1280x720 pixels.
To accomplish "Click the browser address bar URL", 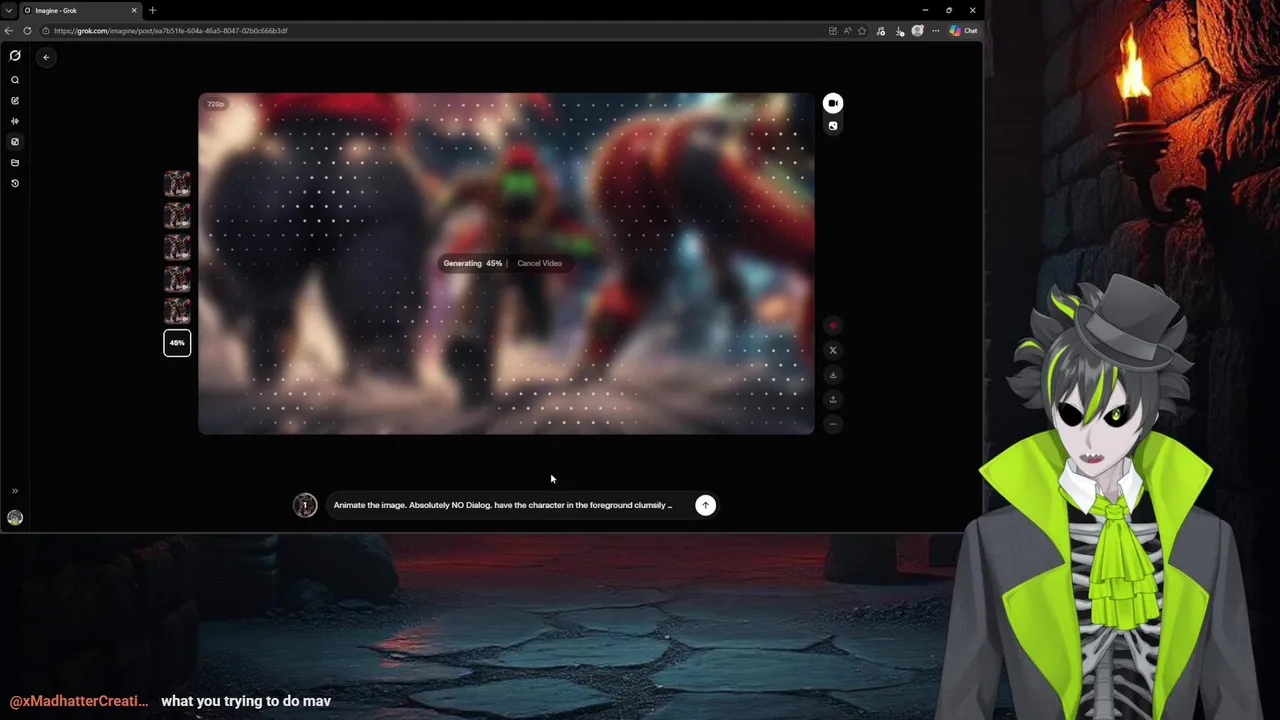I will tap(171, 31).
